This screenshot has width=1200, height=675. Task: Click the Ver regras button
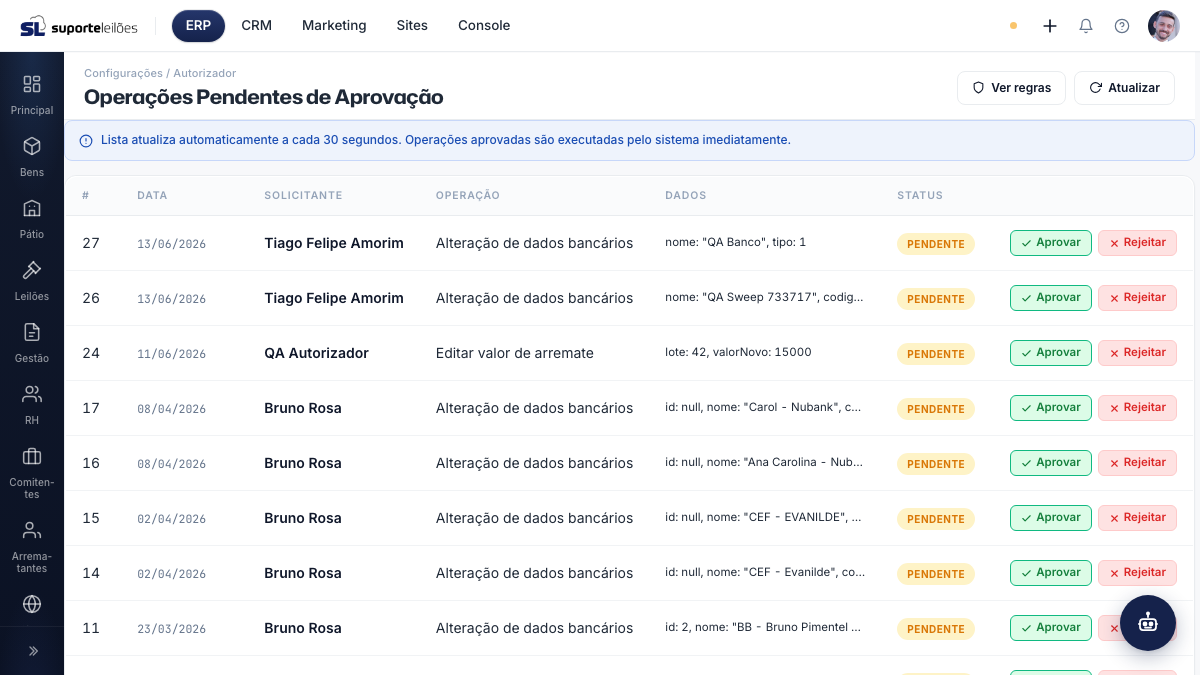click(x=1011, y=88)
